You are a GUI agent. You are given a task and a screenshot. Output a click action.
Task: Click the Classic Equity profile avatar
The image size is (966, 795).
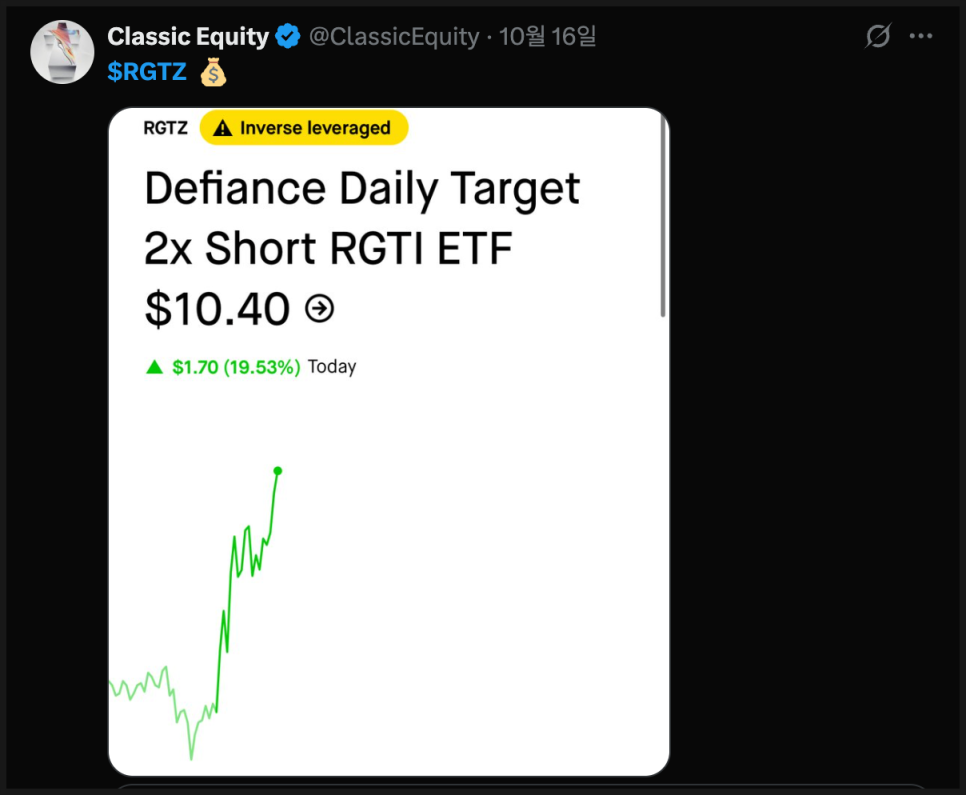[62, 52]
